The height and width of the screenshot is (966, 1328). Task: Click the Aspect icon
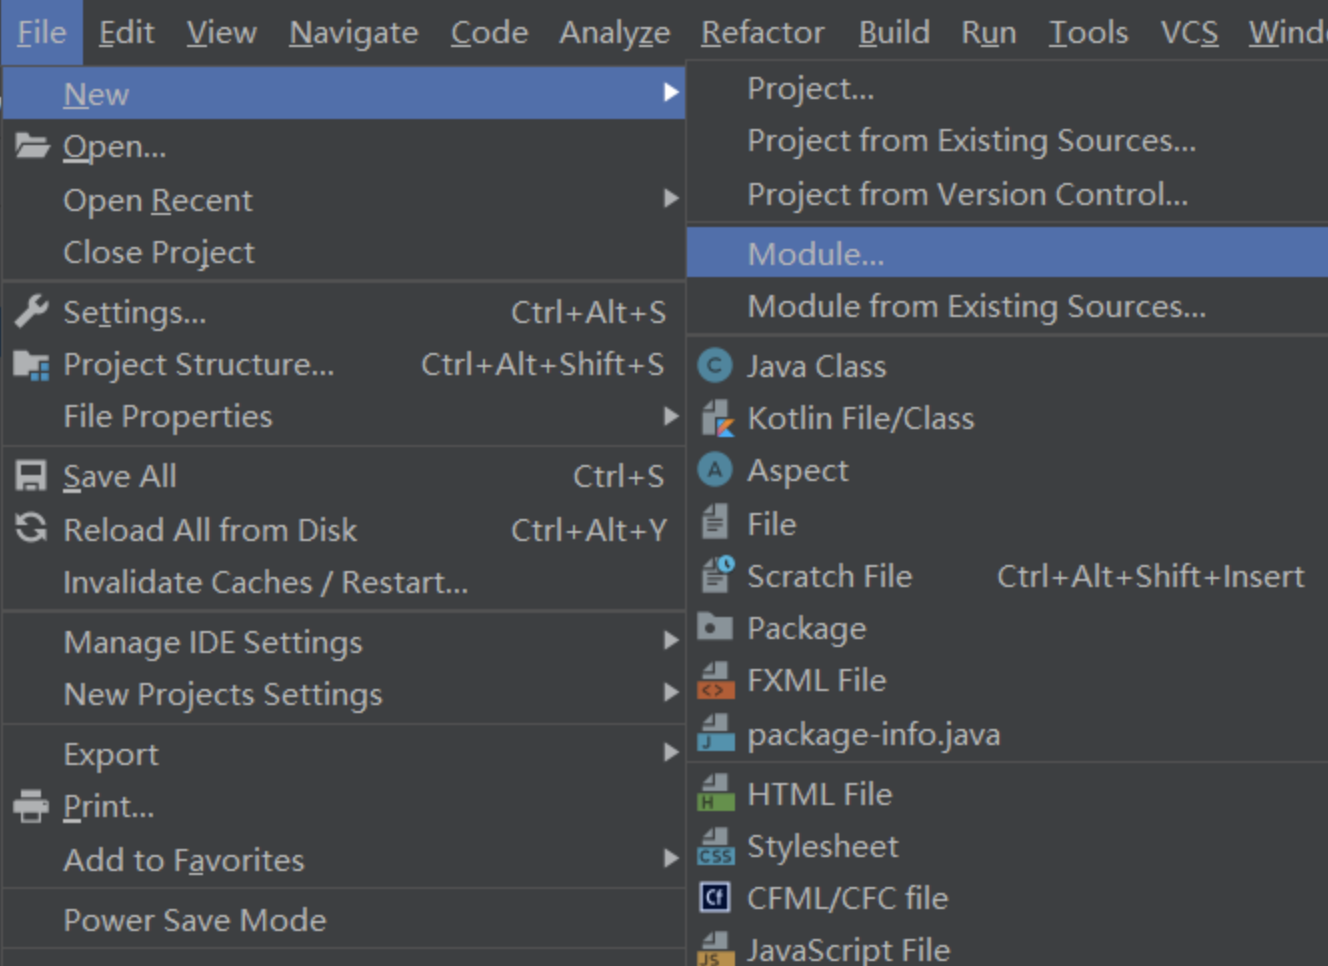(715, 470)
